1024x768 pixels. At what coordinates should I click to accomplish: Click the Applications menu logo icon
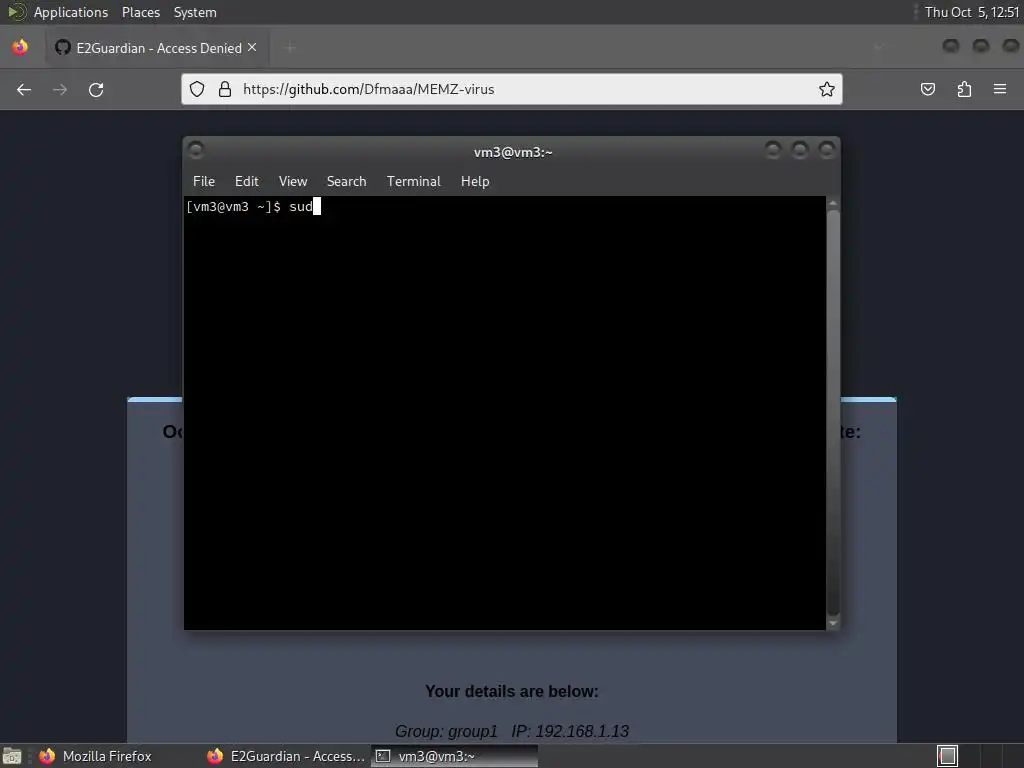tap(16, 12)
